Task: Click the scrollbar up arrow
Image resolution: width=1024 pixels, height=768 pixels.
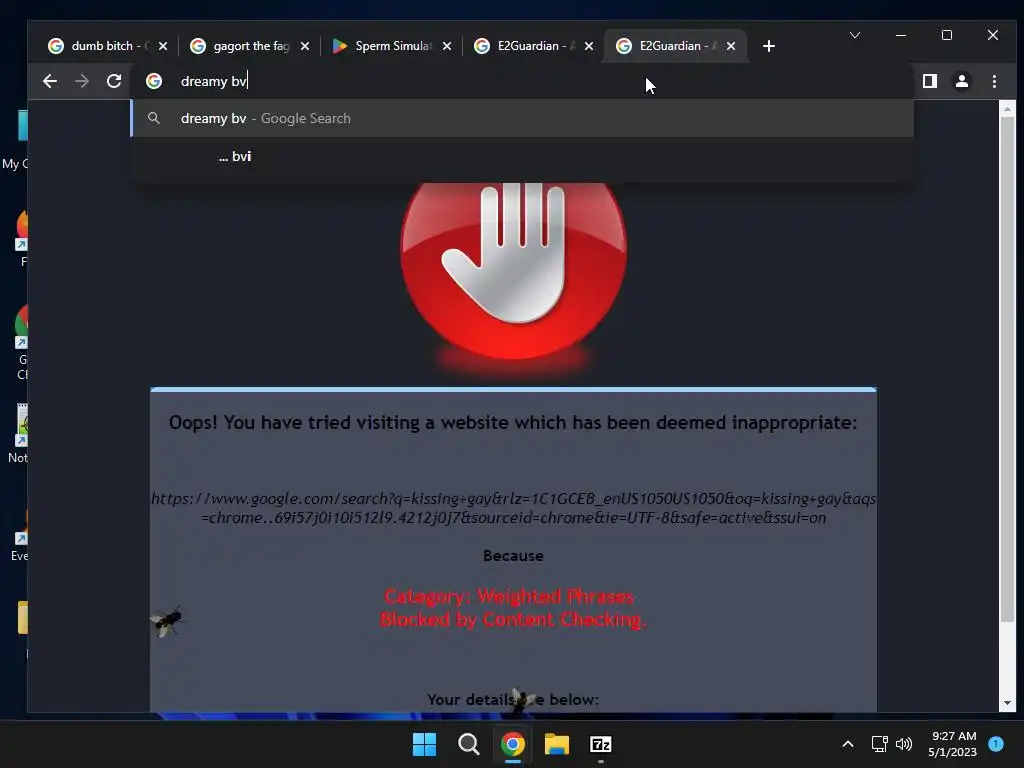Action: point(1007,109)
